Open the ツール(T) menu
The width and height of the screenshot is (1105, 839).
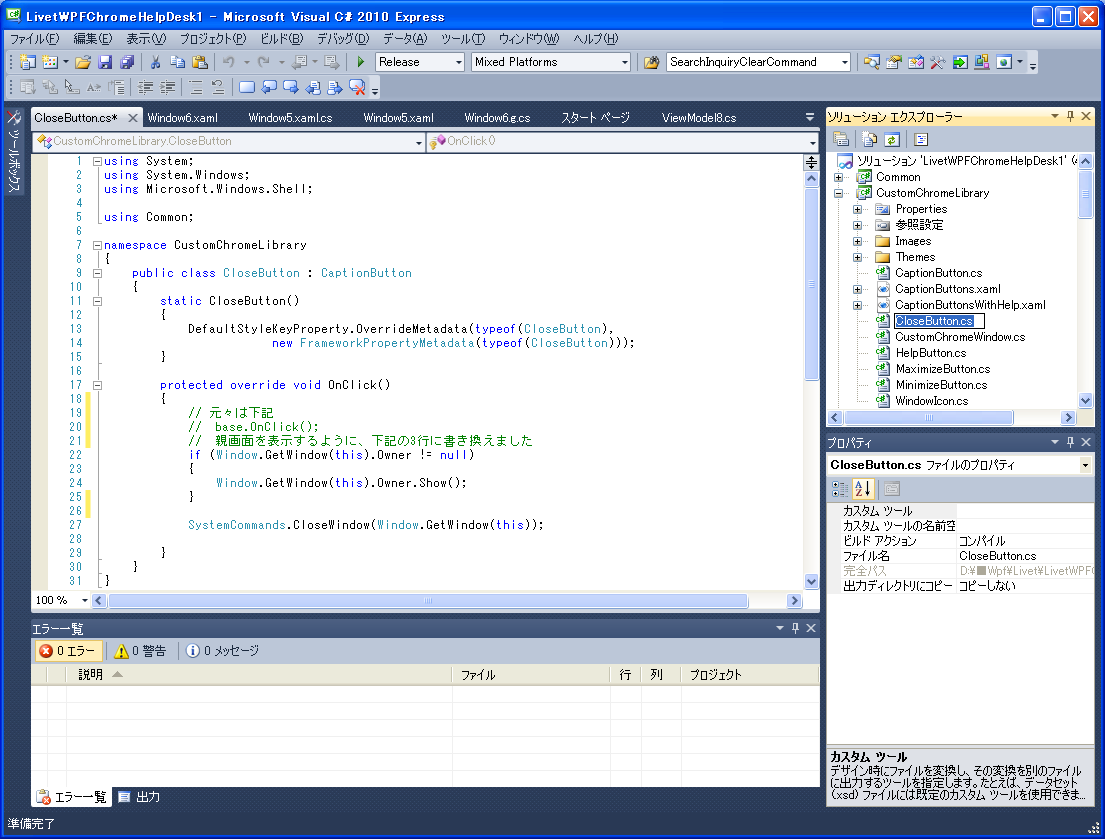pyautogui.click(x=463, y=39)
